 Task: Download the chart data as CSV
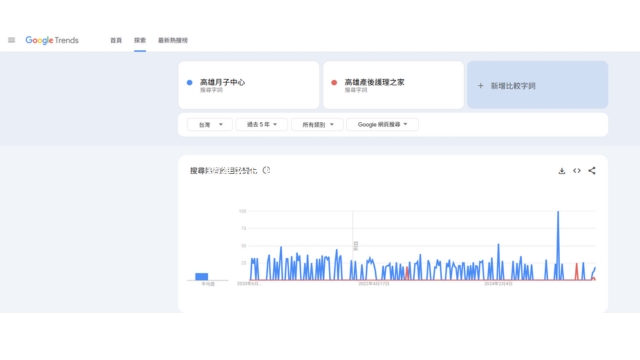(562, 171)
